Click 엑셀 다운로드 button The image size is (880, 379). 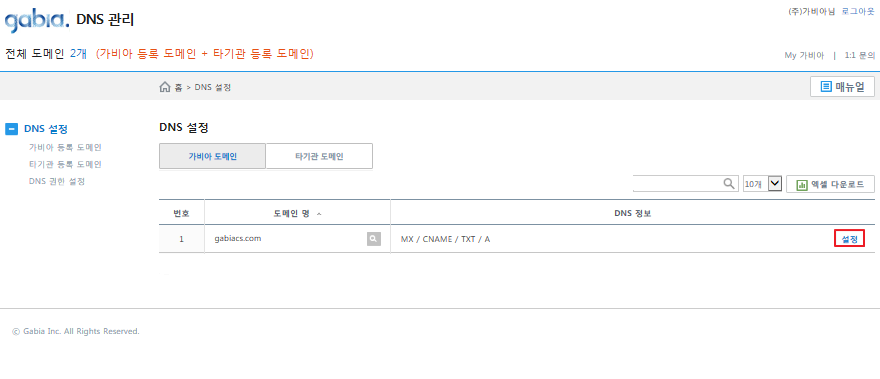pos(830,184)
